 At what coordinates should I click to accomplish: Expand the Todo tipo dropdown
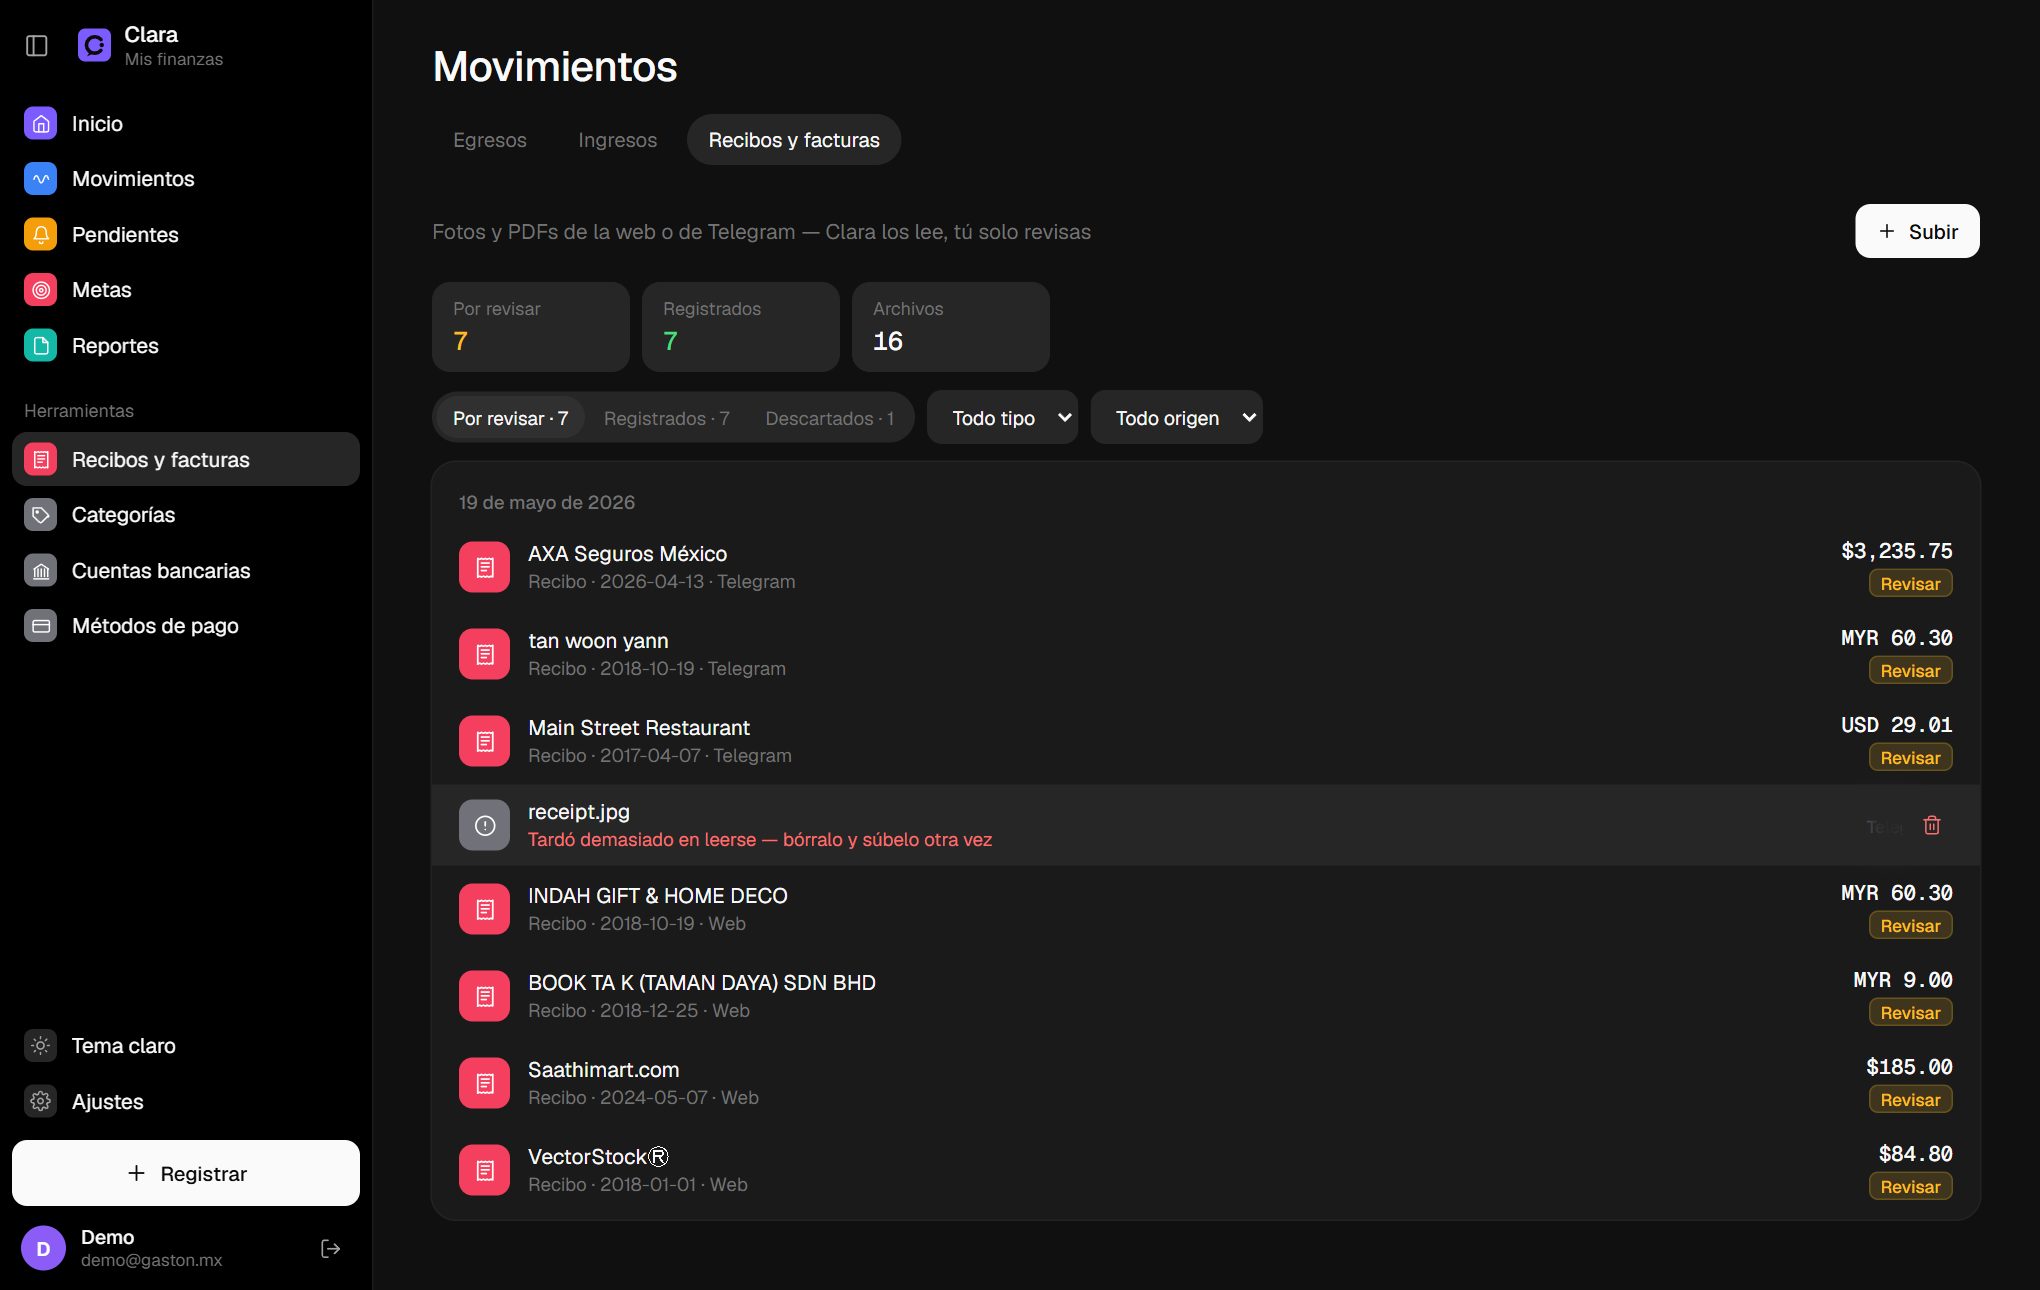point(1002,417)
